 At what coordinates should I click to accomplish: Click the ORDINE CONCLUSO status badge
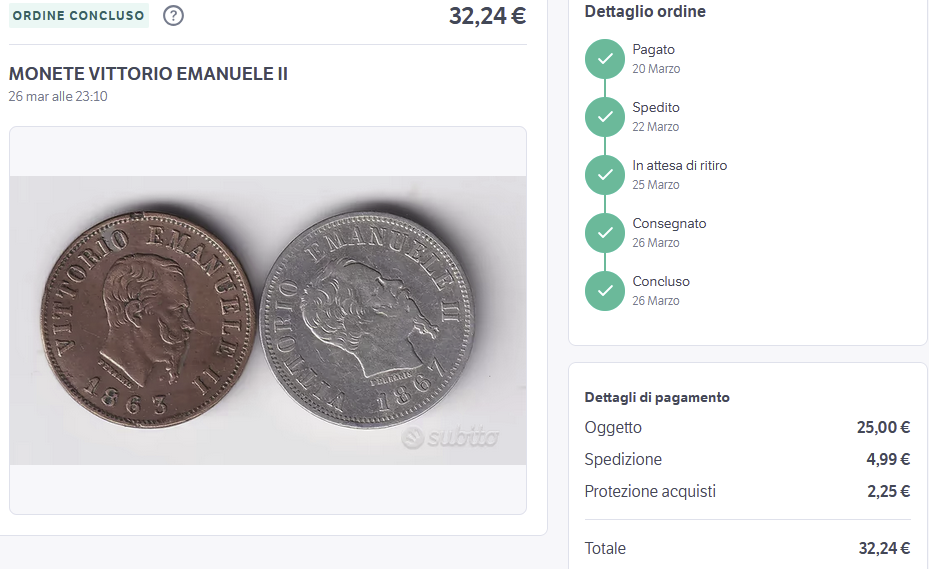pyautogui.click(x=79, y=16)
